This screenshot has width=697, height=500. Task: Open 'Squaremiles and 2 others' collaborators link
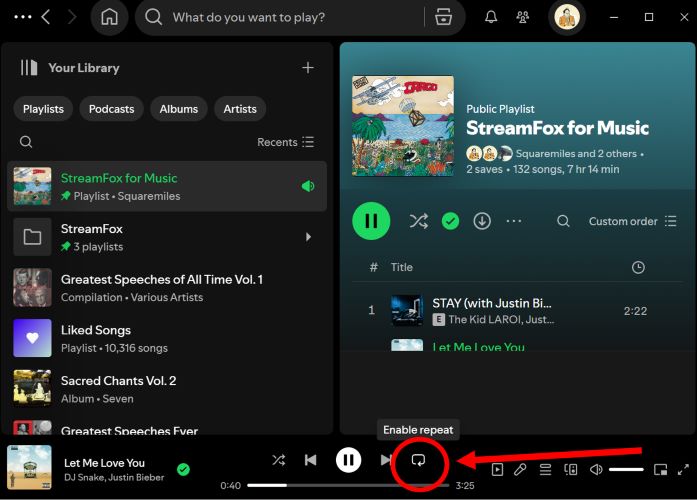tap(576, 154)
